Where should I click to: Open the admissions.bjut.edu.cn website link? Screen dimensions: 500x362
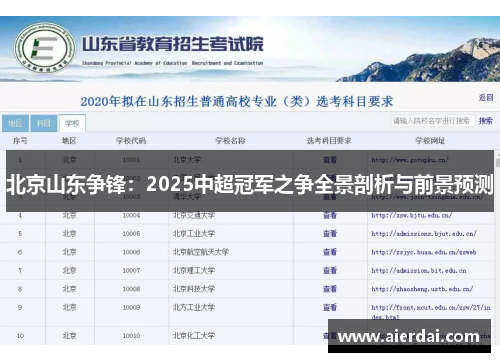click(x=424, y=234)
